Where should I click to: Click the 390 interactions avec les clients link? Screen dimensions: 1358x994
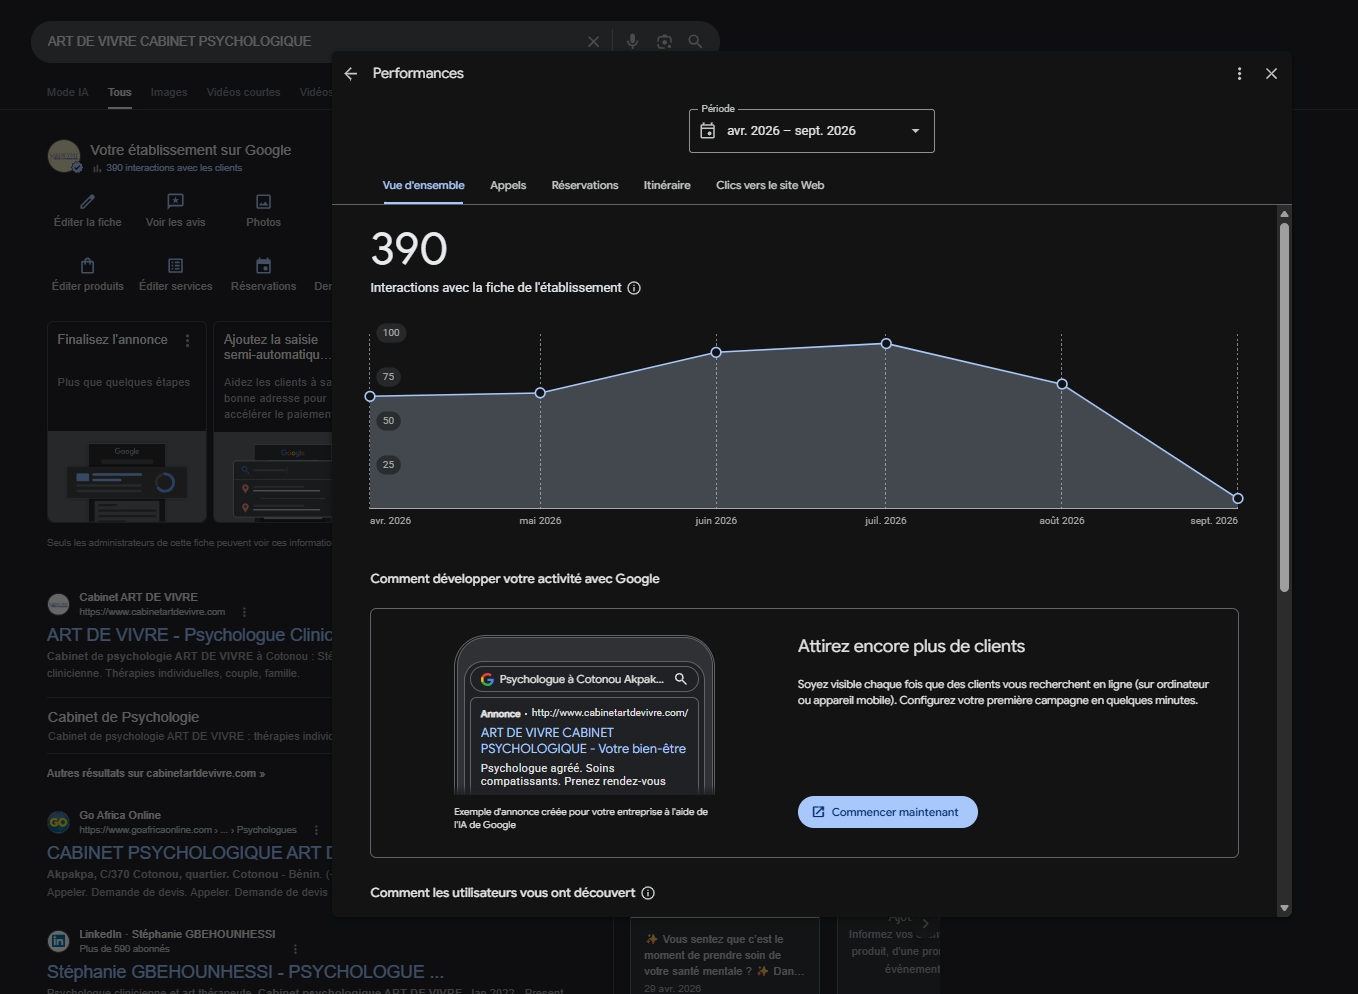coord(174,168)
